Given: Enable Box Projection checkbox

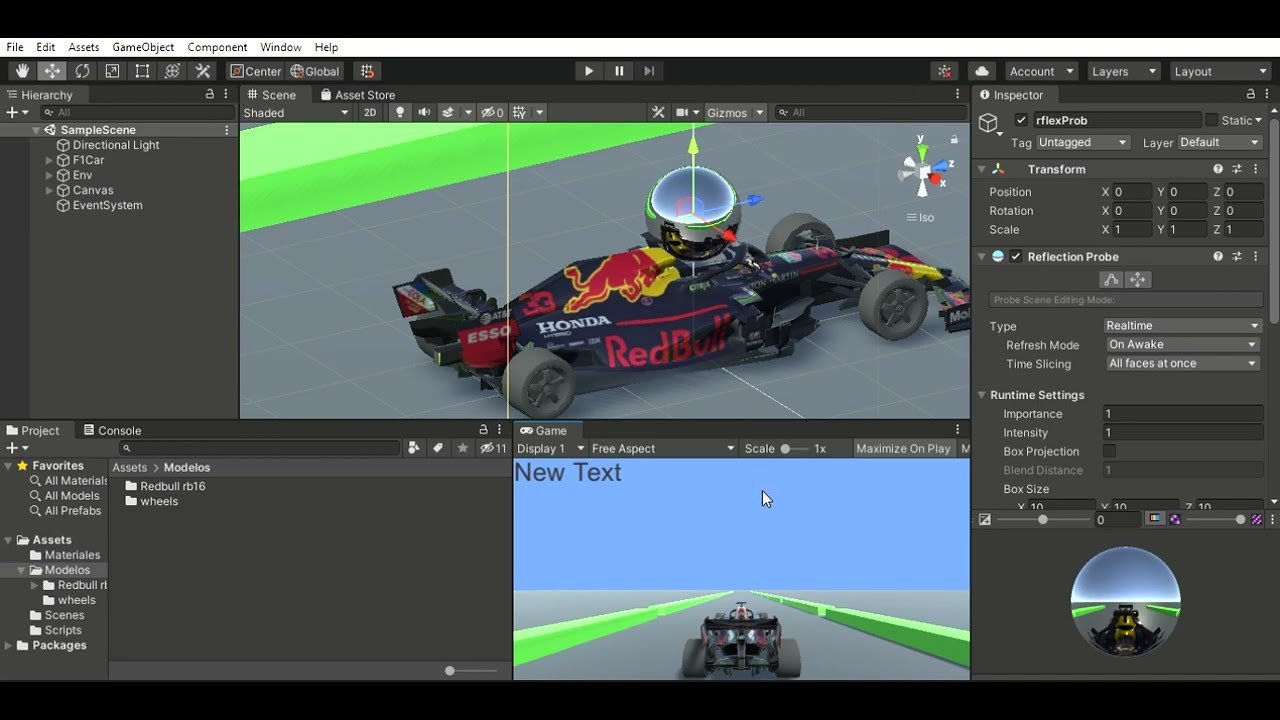Looking at the screenshot, I should (1109, 452).
